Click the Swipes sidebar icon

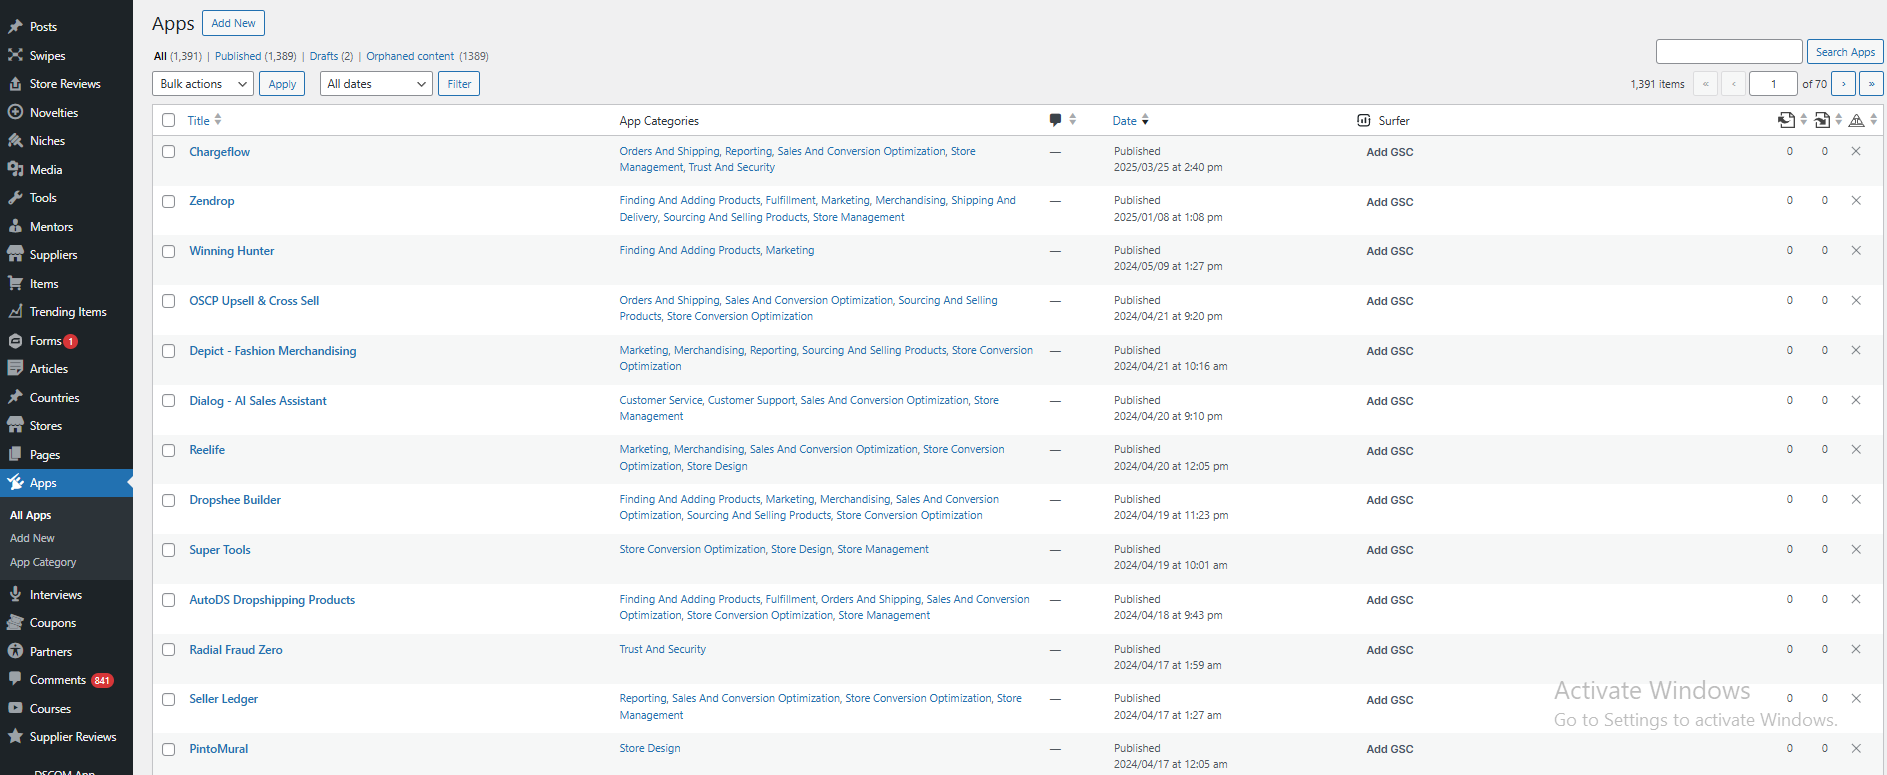point(15,55)
